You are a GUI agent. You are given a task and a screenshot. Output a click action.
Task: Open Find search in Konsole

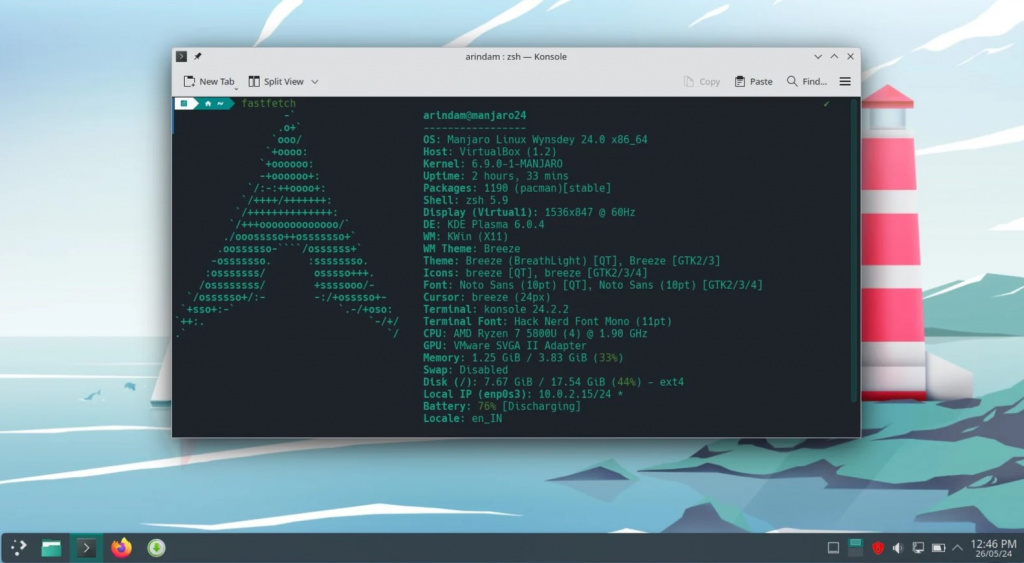807,82
